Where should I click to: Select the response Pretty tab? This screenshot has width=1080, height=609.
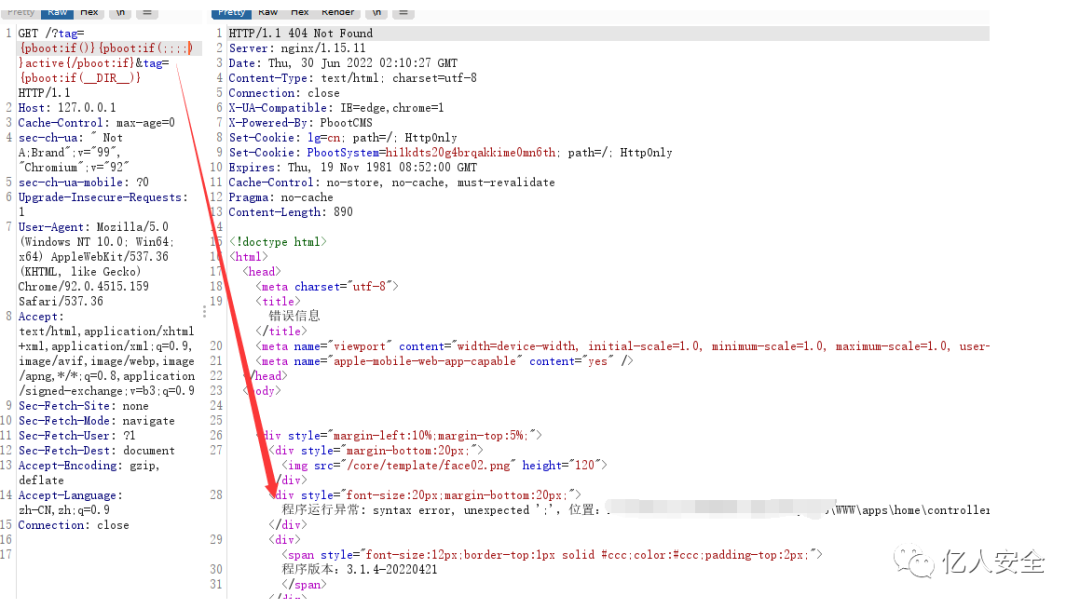click(x=231, y=12)
